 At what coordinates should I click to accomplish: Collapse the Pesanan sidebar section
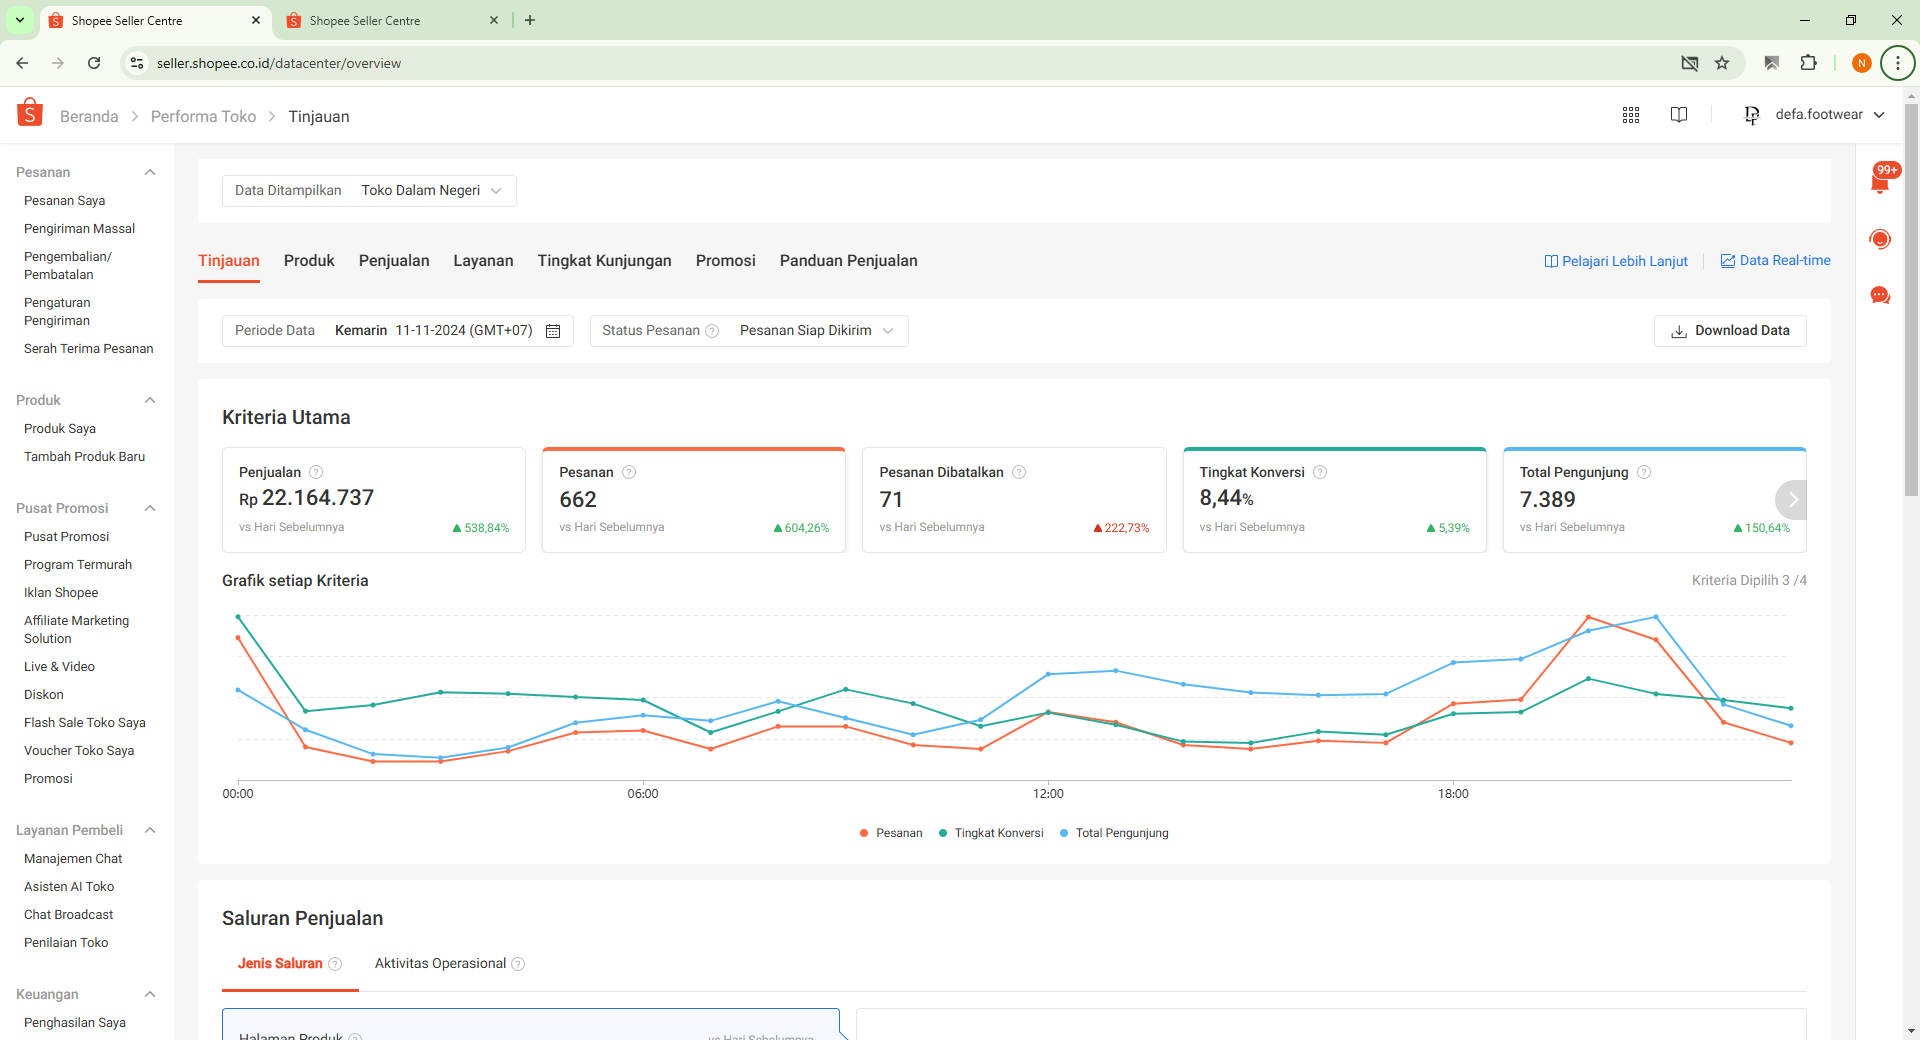pyautogui.click(x=150, y=172)
